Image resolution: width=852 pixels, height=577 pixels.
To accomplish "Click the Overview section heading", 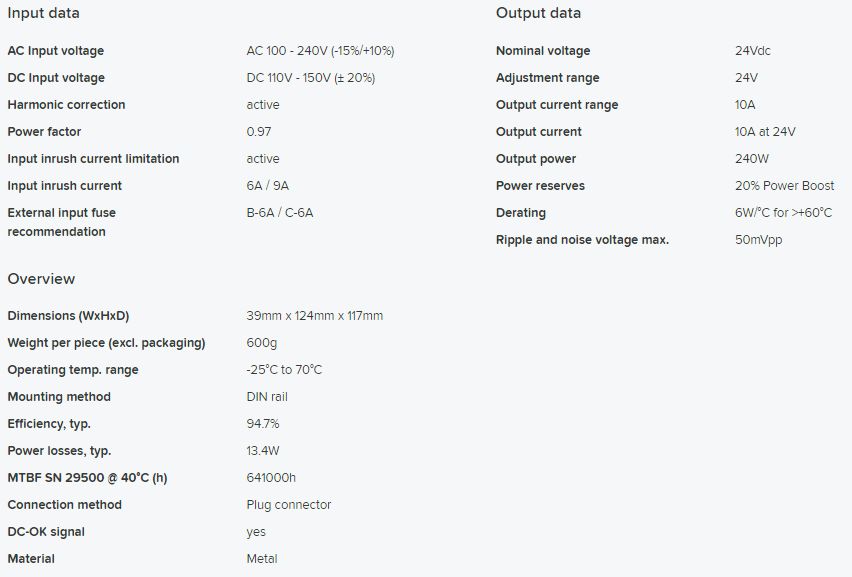I will tap(41, 279).
